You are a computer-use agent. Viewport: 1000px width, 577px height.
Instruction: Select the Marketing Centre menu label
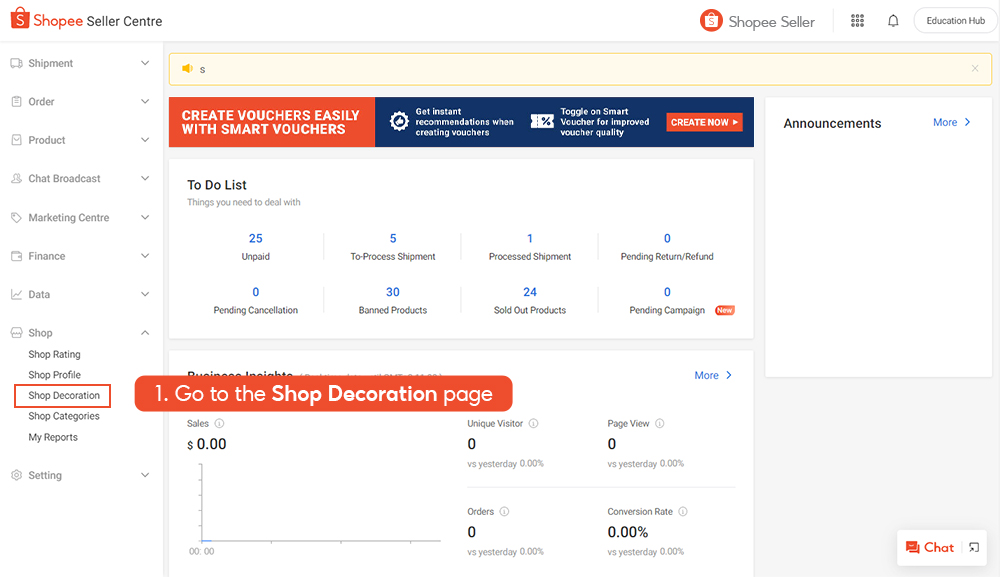69,217
